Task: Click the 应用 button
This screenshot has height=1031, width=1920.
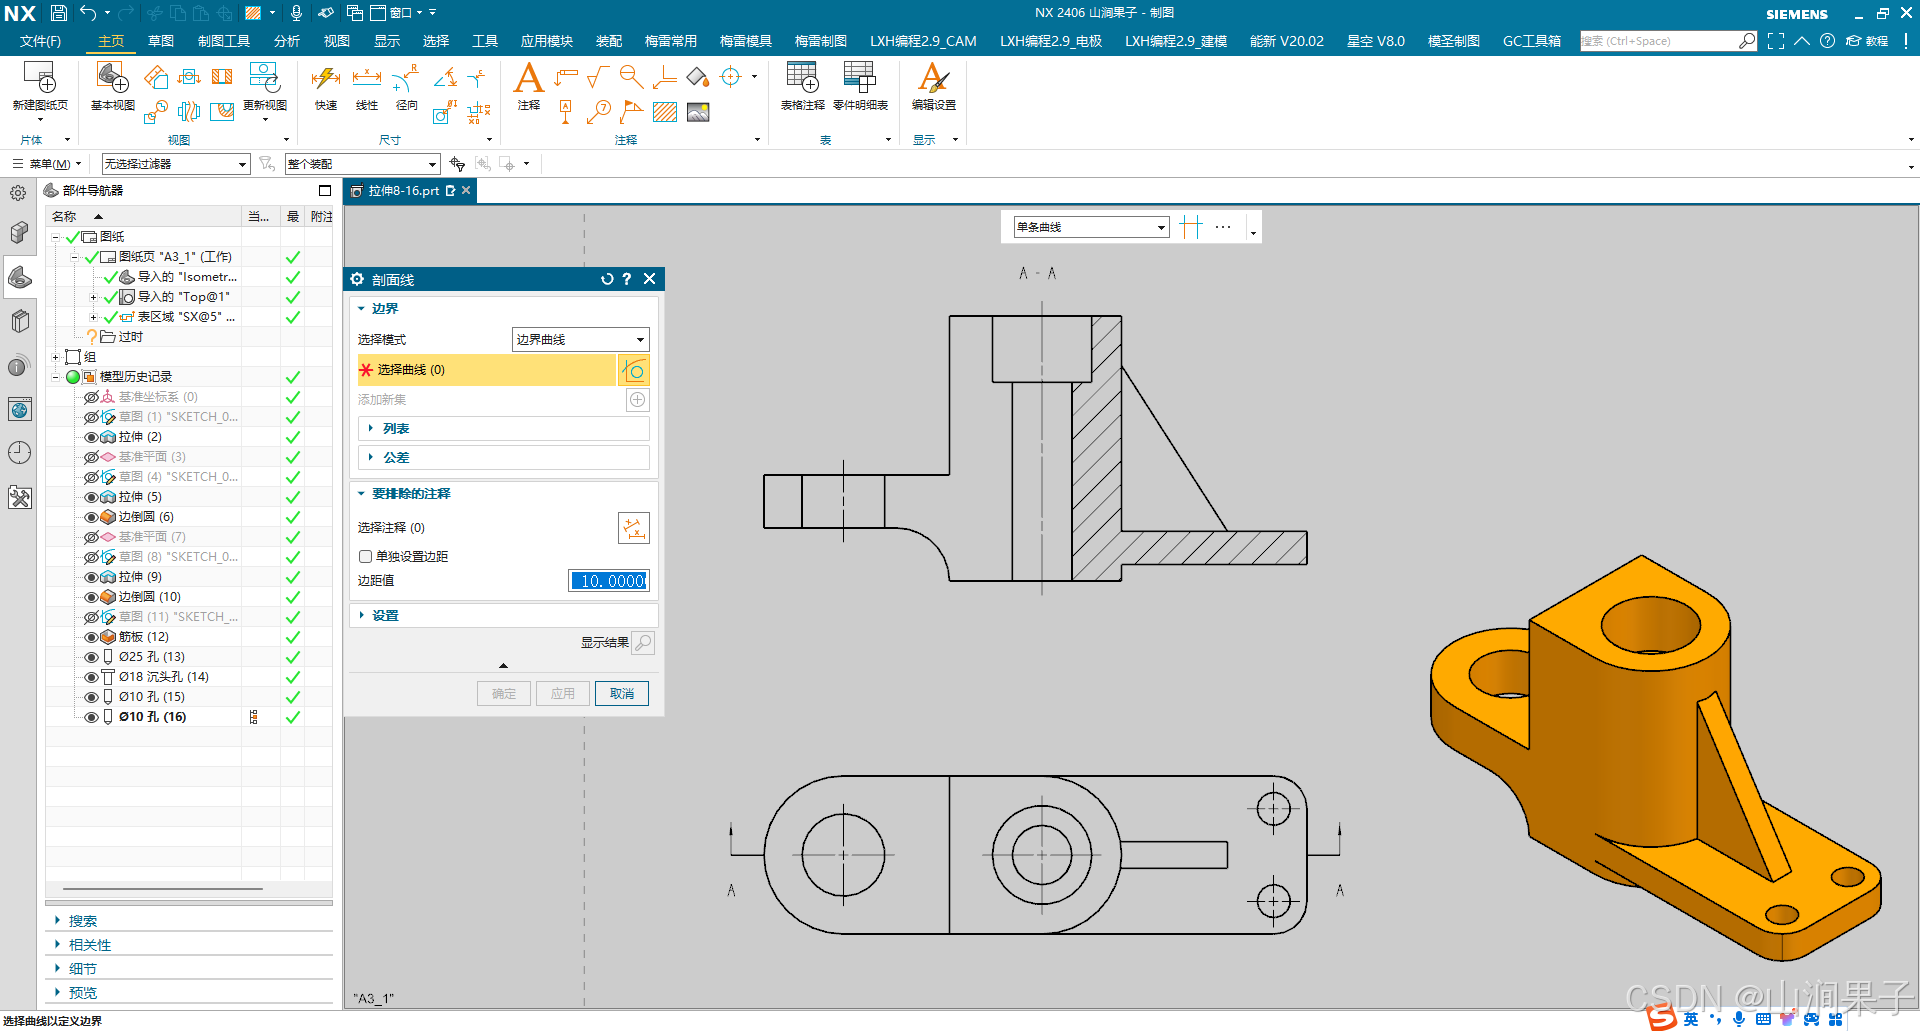Action: click(x=563, y=694)
